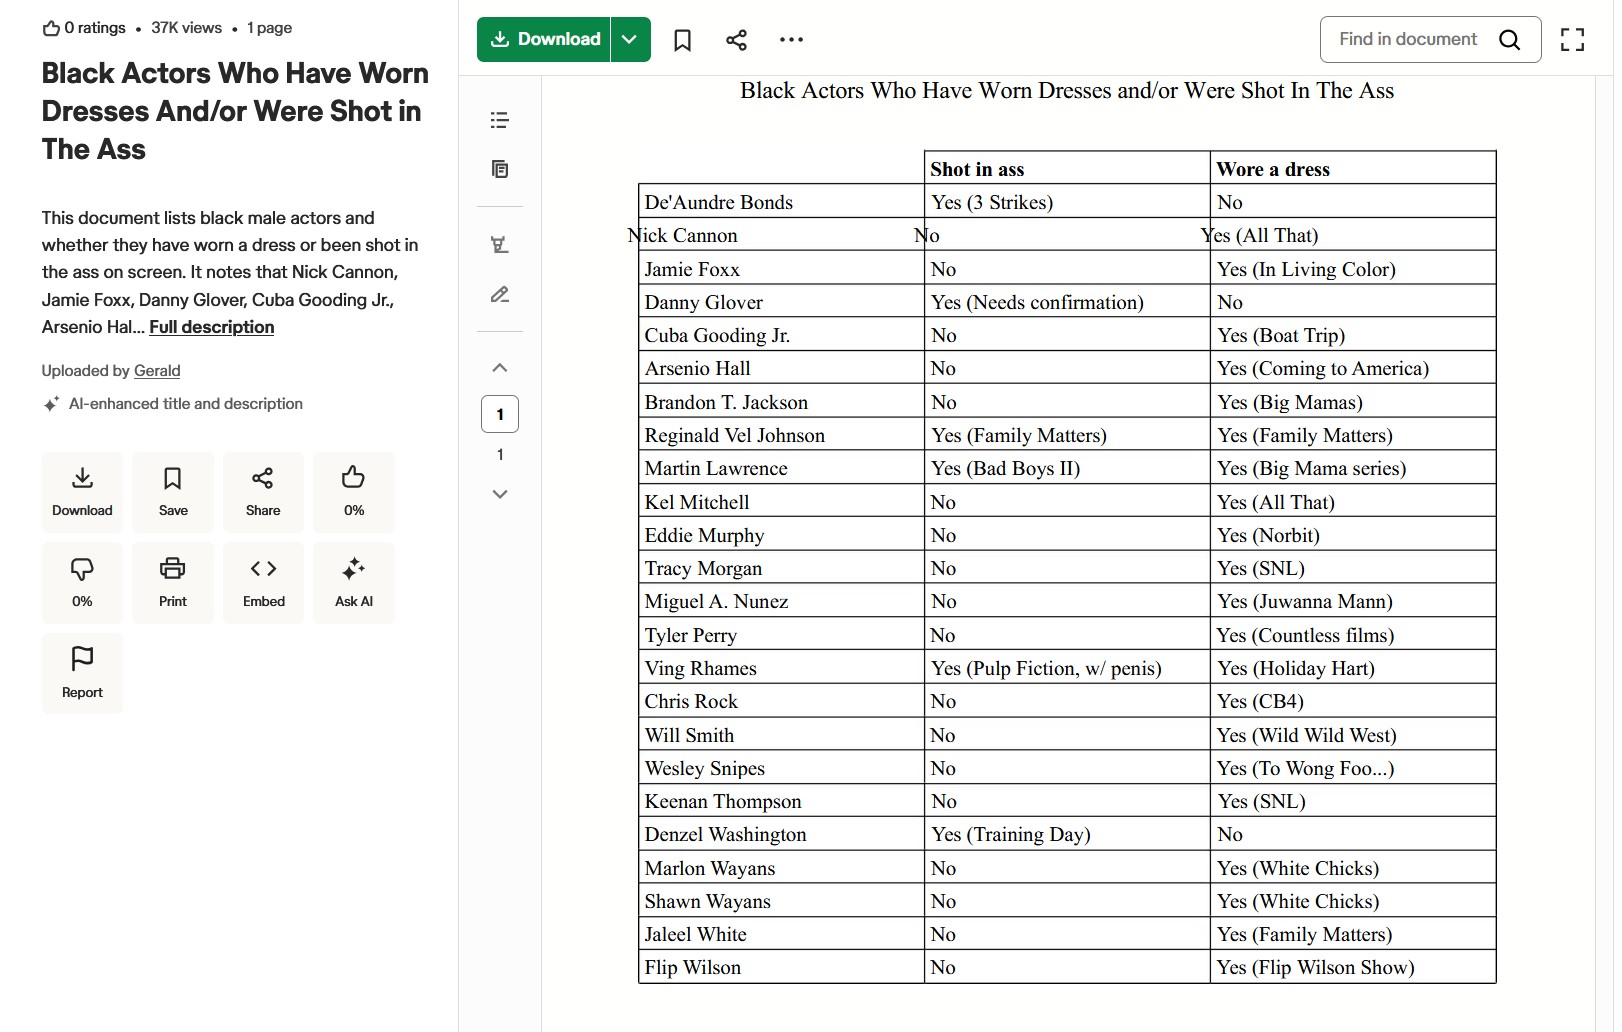
Task: Click the Find in document search field
Action: pos(1430,39)
